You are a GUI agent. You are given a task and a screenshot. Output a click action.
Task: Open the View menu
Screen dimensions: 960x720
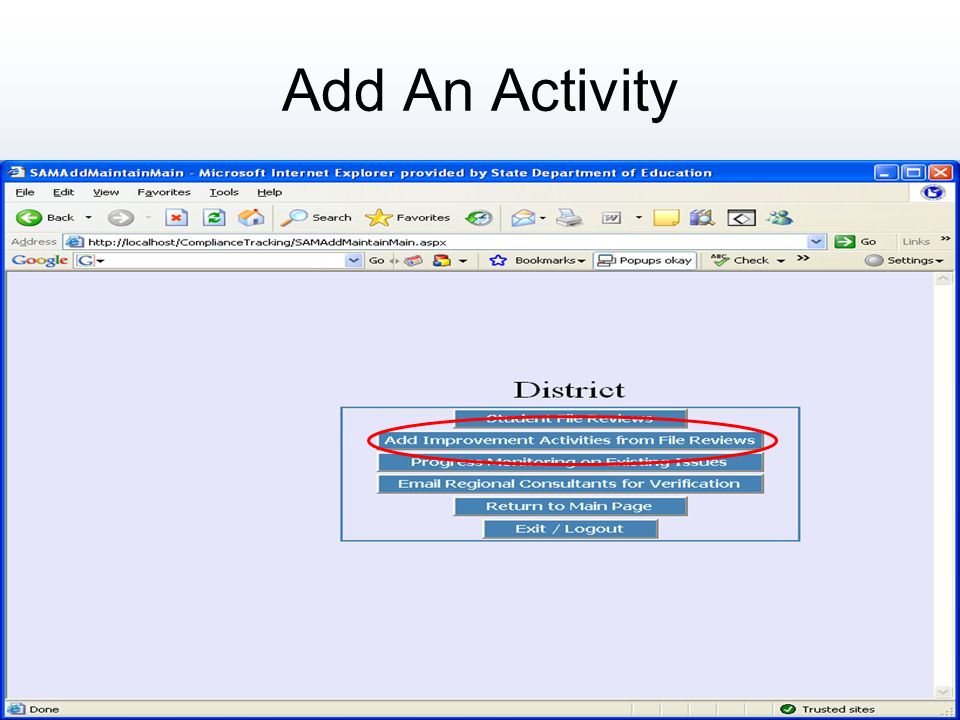(106, 192)
